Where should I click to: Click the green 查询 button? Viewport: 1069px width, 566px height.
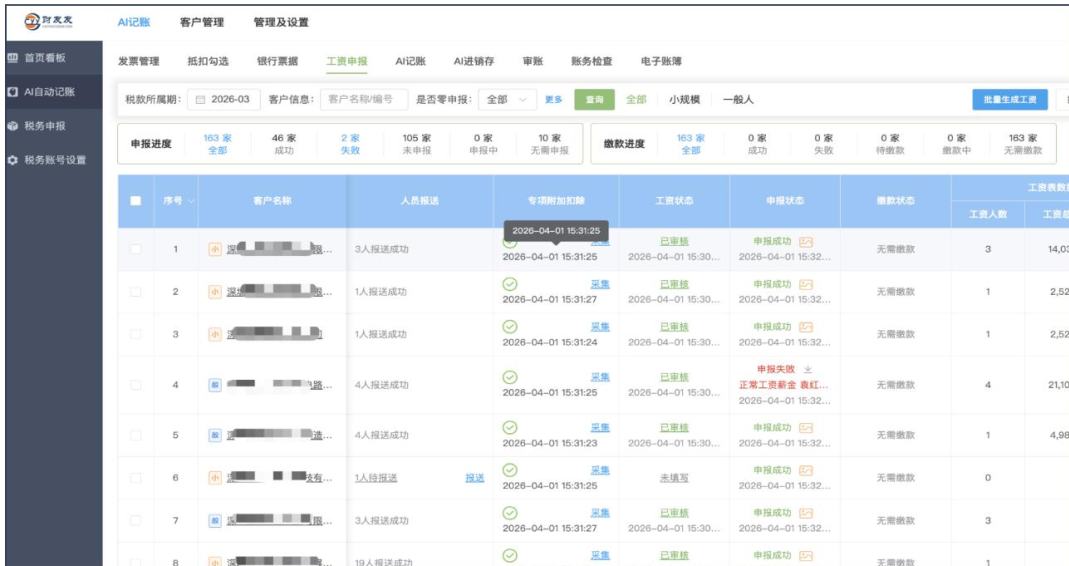(x=594, y=100)
